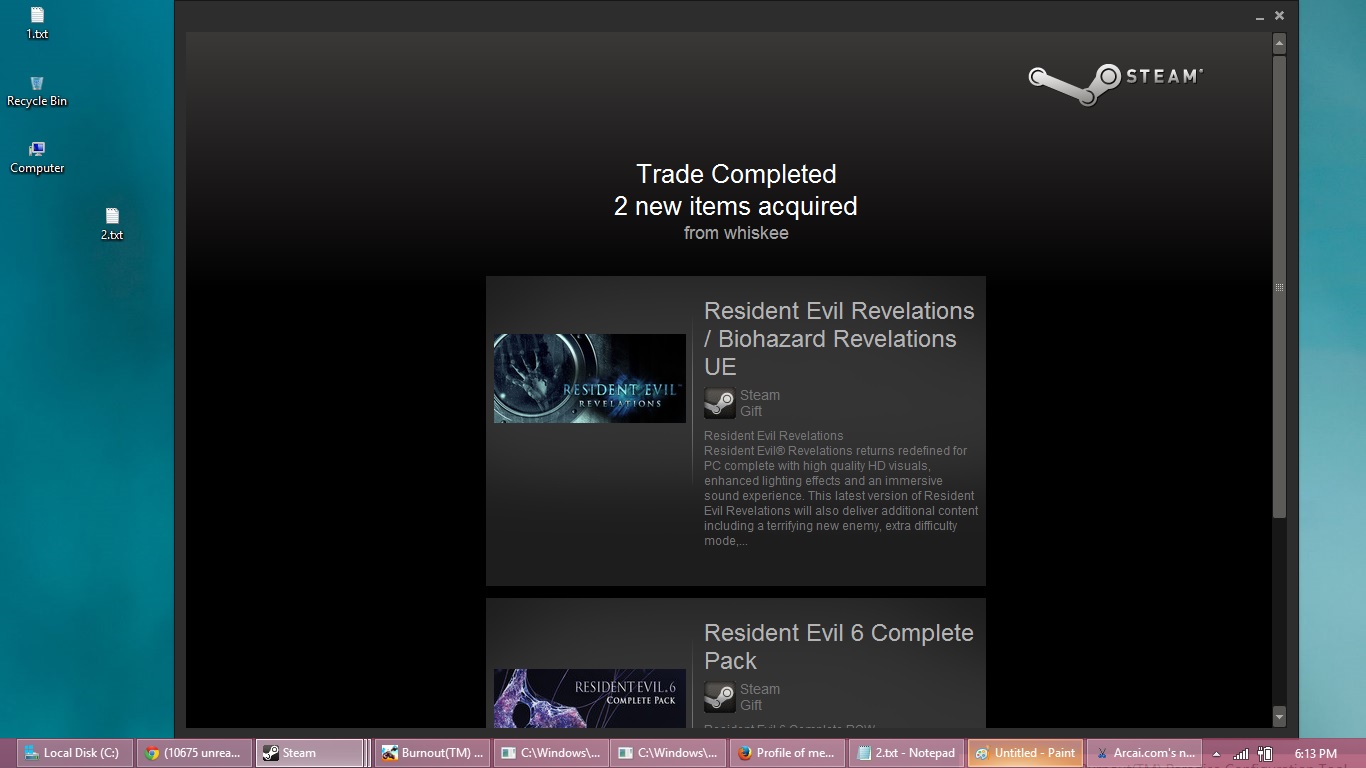This screenshot has height=768, width=1366.
Task: Open Resident Evil Revelations / Biohazard title
Action: 838,338
